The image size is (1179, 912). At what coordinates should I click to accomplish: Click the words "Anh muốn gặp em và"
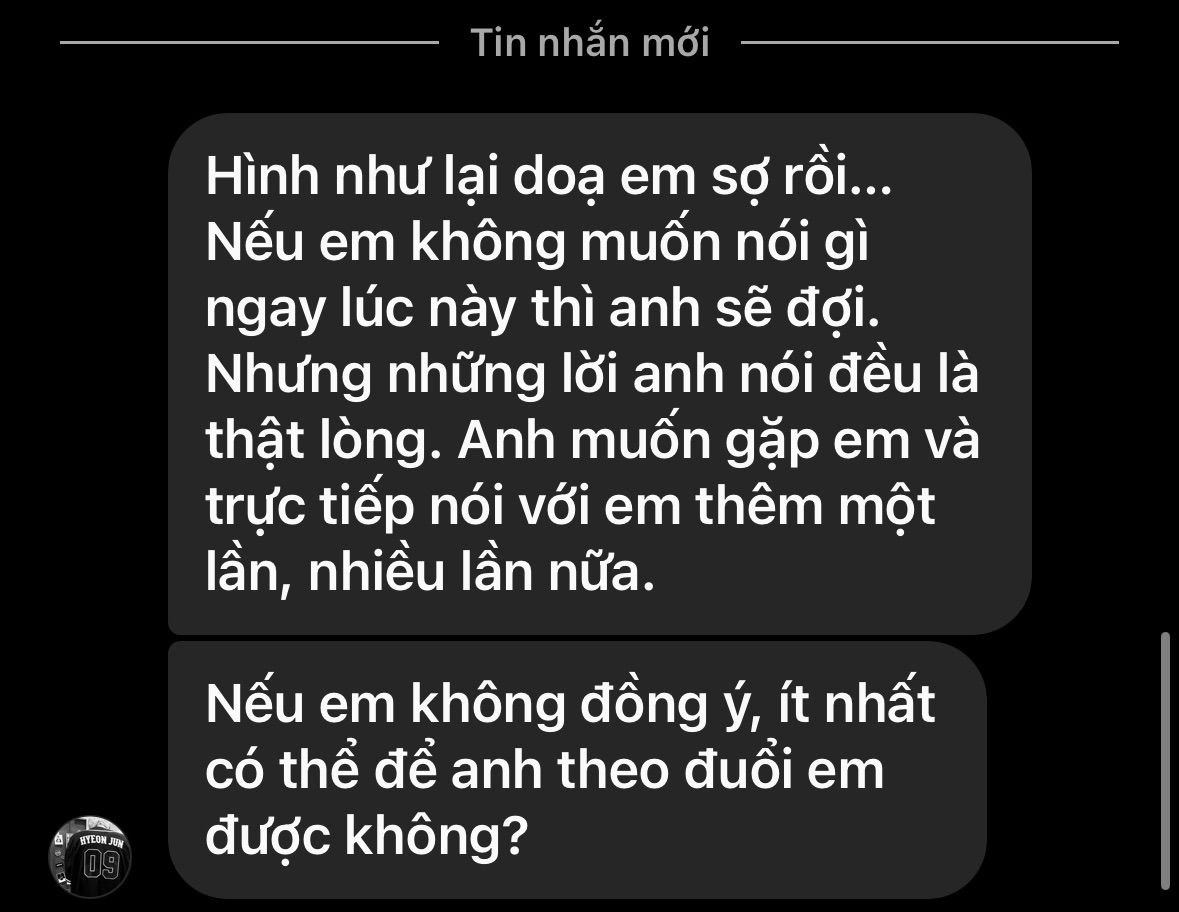[718, 441]
